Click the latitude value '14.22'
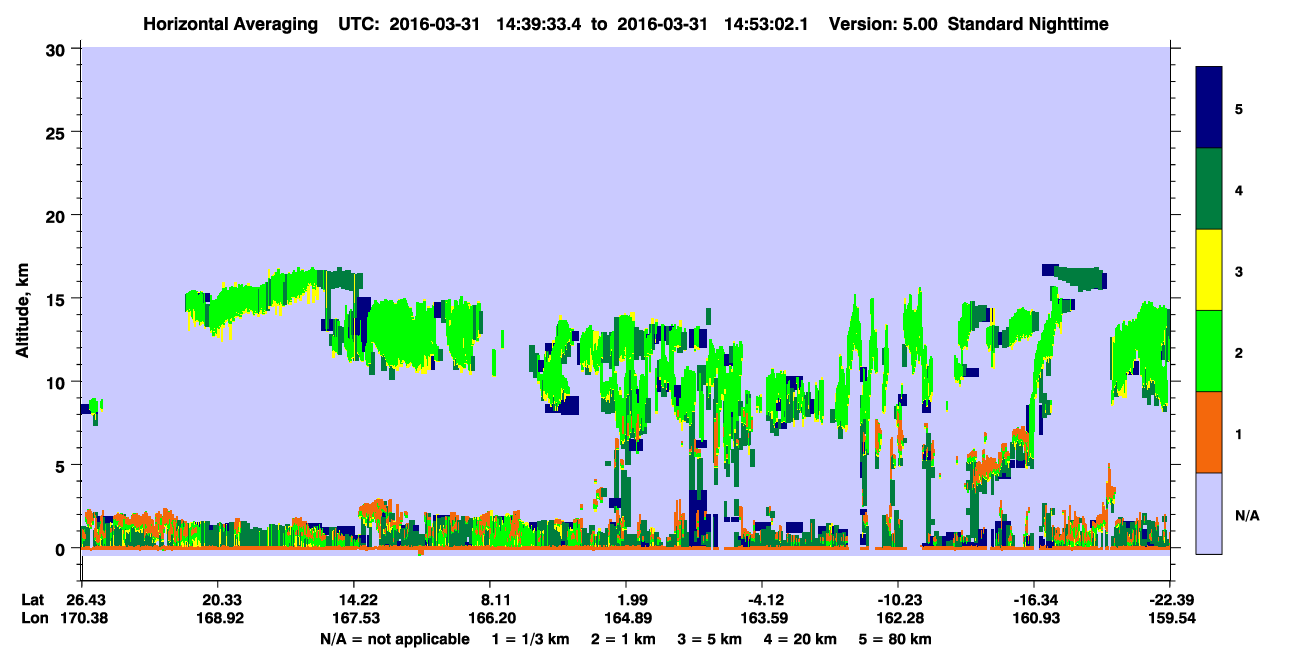 pos(353,600)
